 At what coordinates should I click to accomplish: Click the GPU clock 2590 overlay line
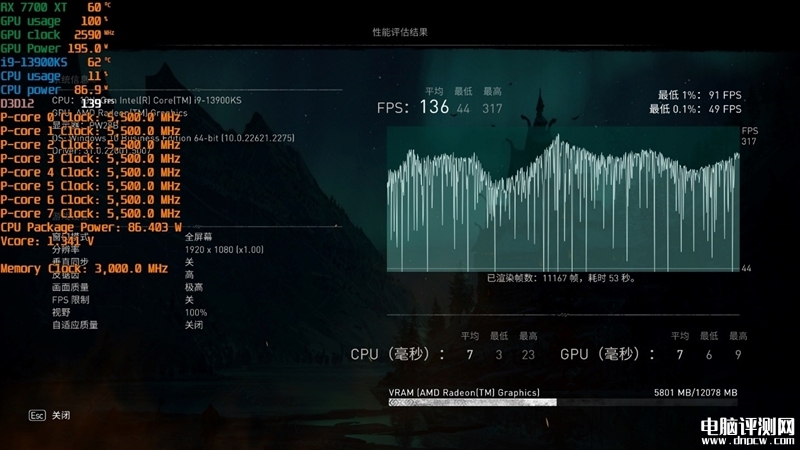click(x=57, y=35)
